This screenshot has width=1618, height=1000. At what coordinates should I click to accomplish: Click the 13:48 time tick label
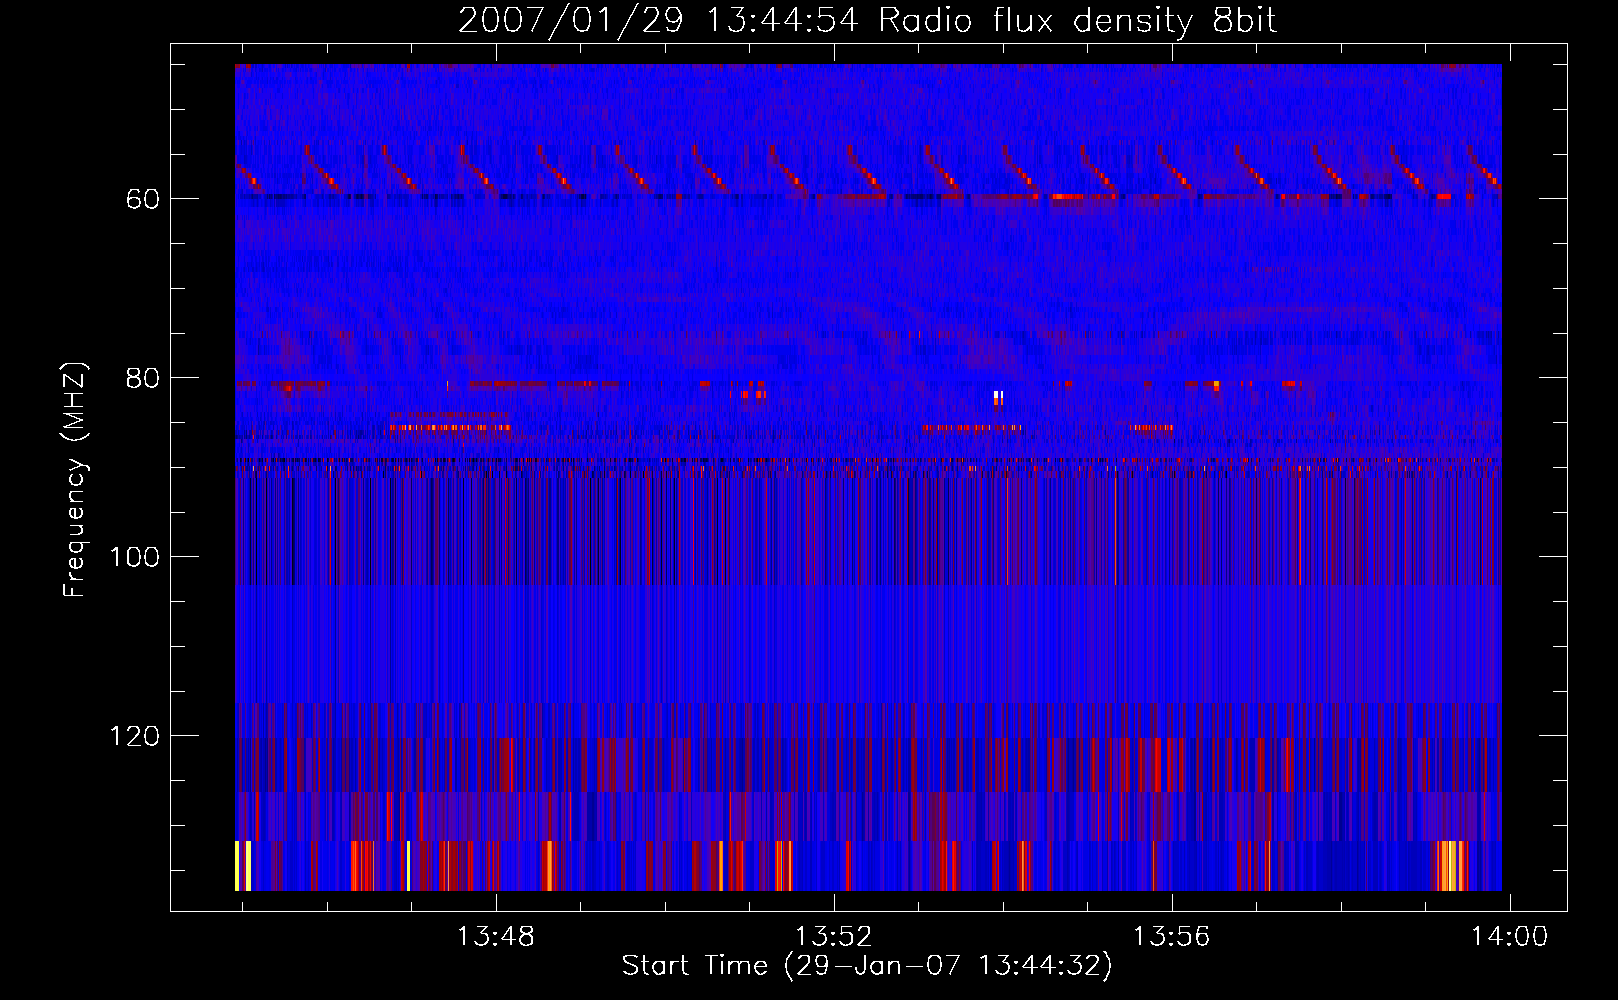(496, 937)
